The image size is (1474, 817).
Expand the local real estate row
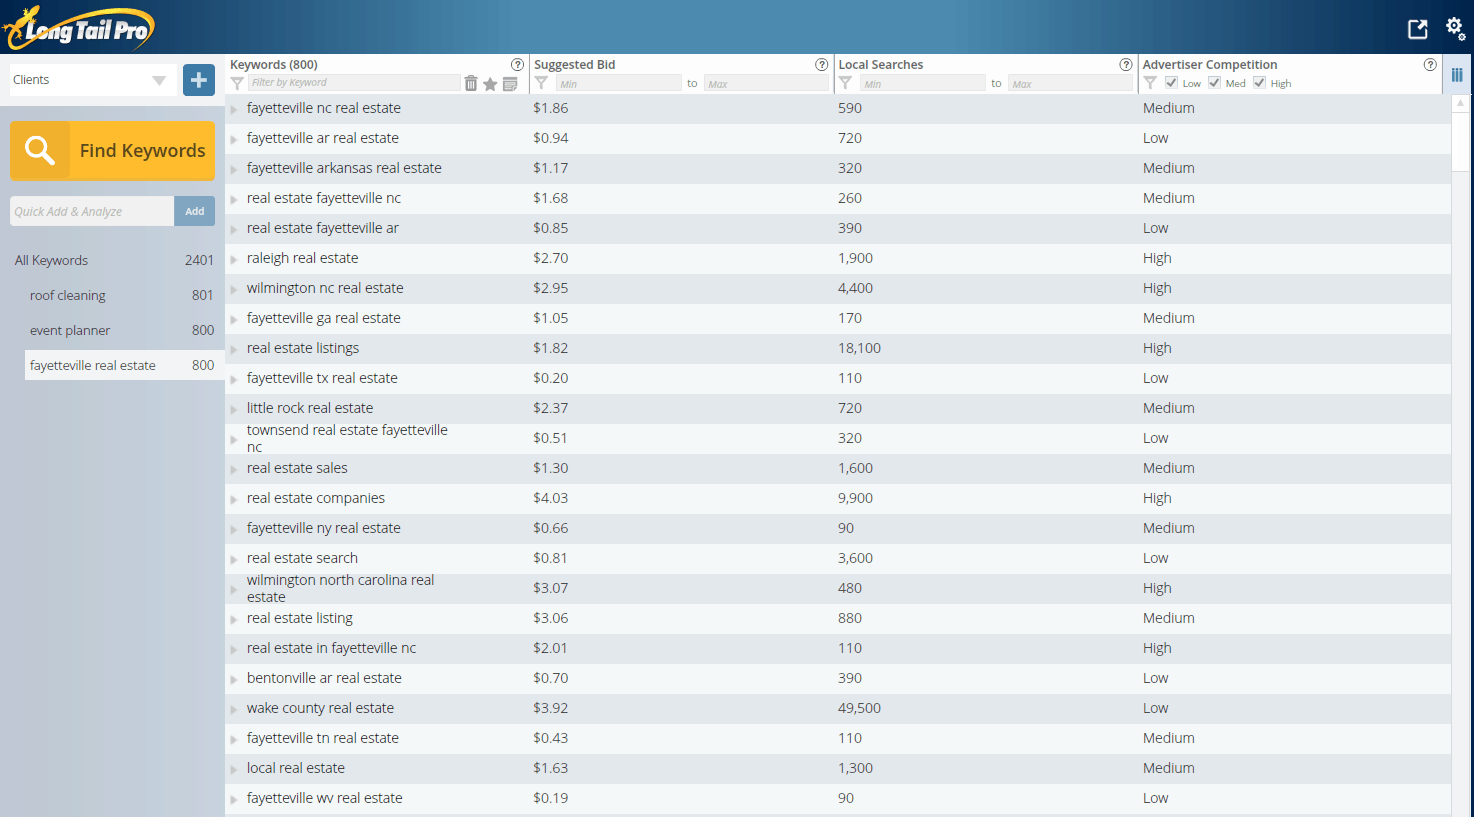pyautogui.click(x=234, y=769)
